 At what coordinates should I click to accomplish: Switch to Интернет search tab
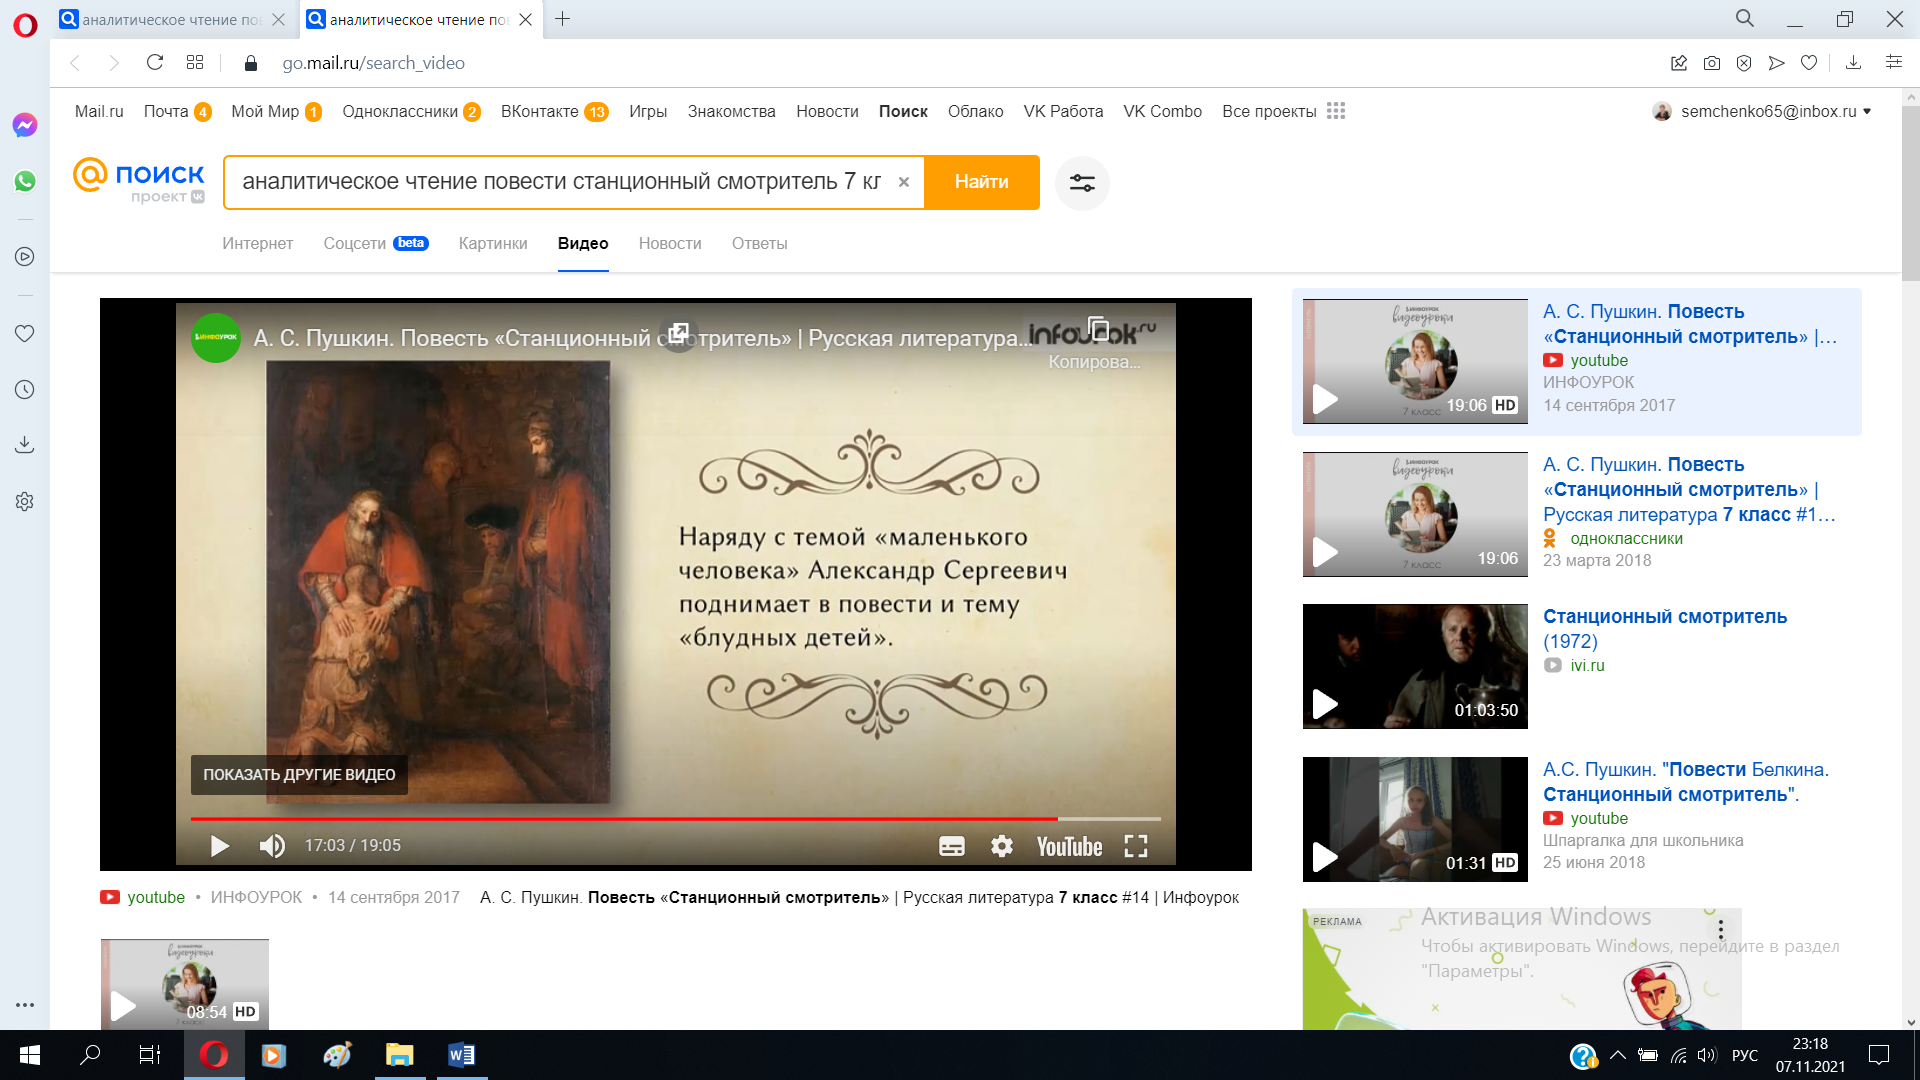pyautogui.click(x=258, y=243)
